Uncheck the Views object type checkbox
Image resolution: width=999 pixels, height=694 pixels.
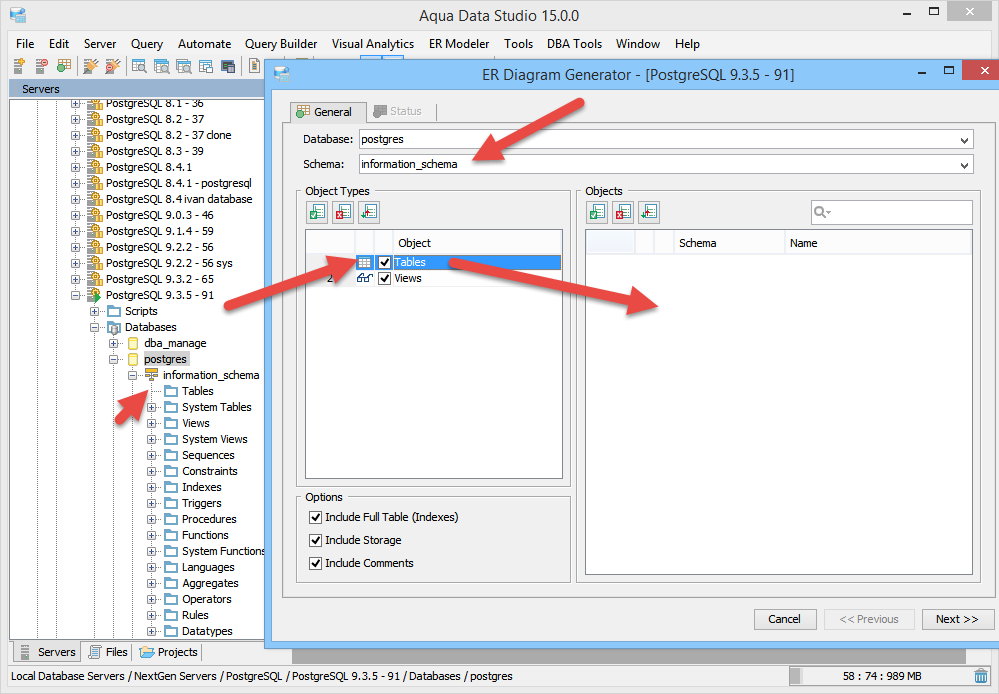pyautogui.click(x=384, y=278)
